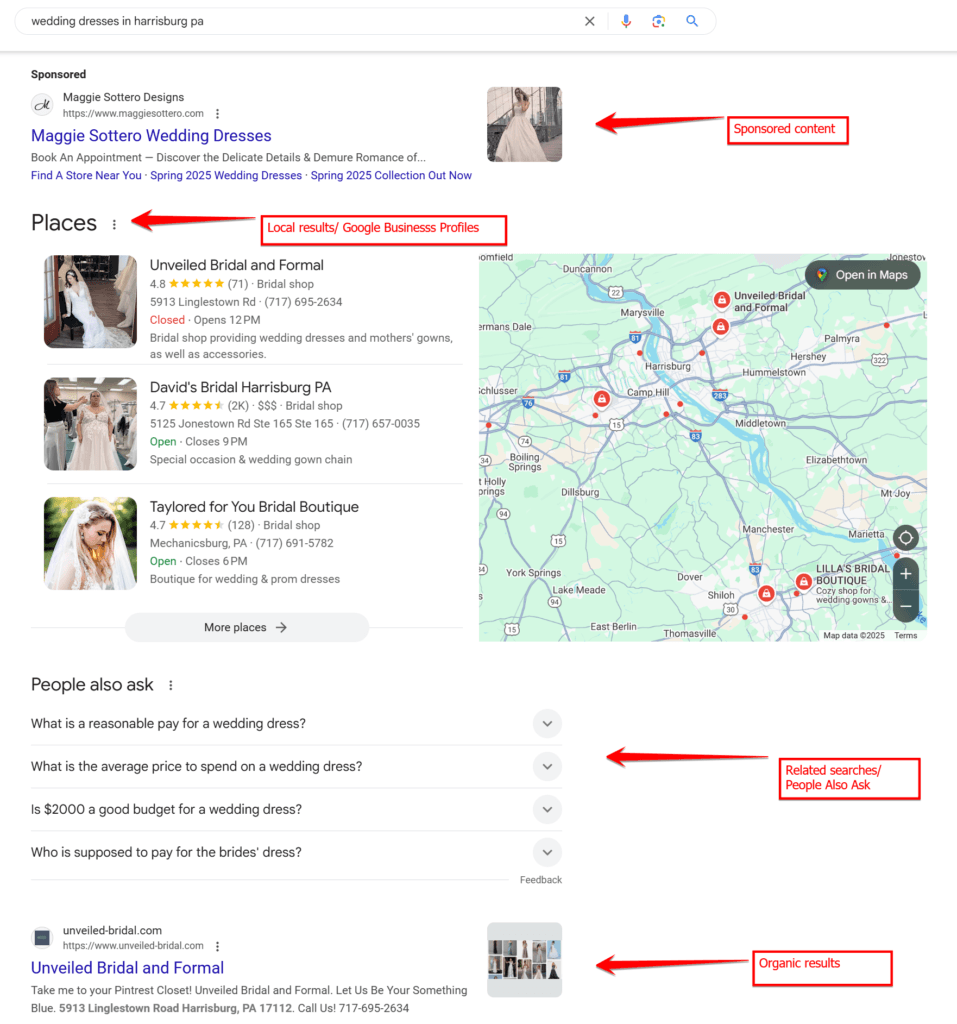The width and height of the screenshot is (957, 1024).
Task: Click the zoom-in icon on the map
Action: point(905,573)
